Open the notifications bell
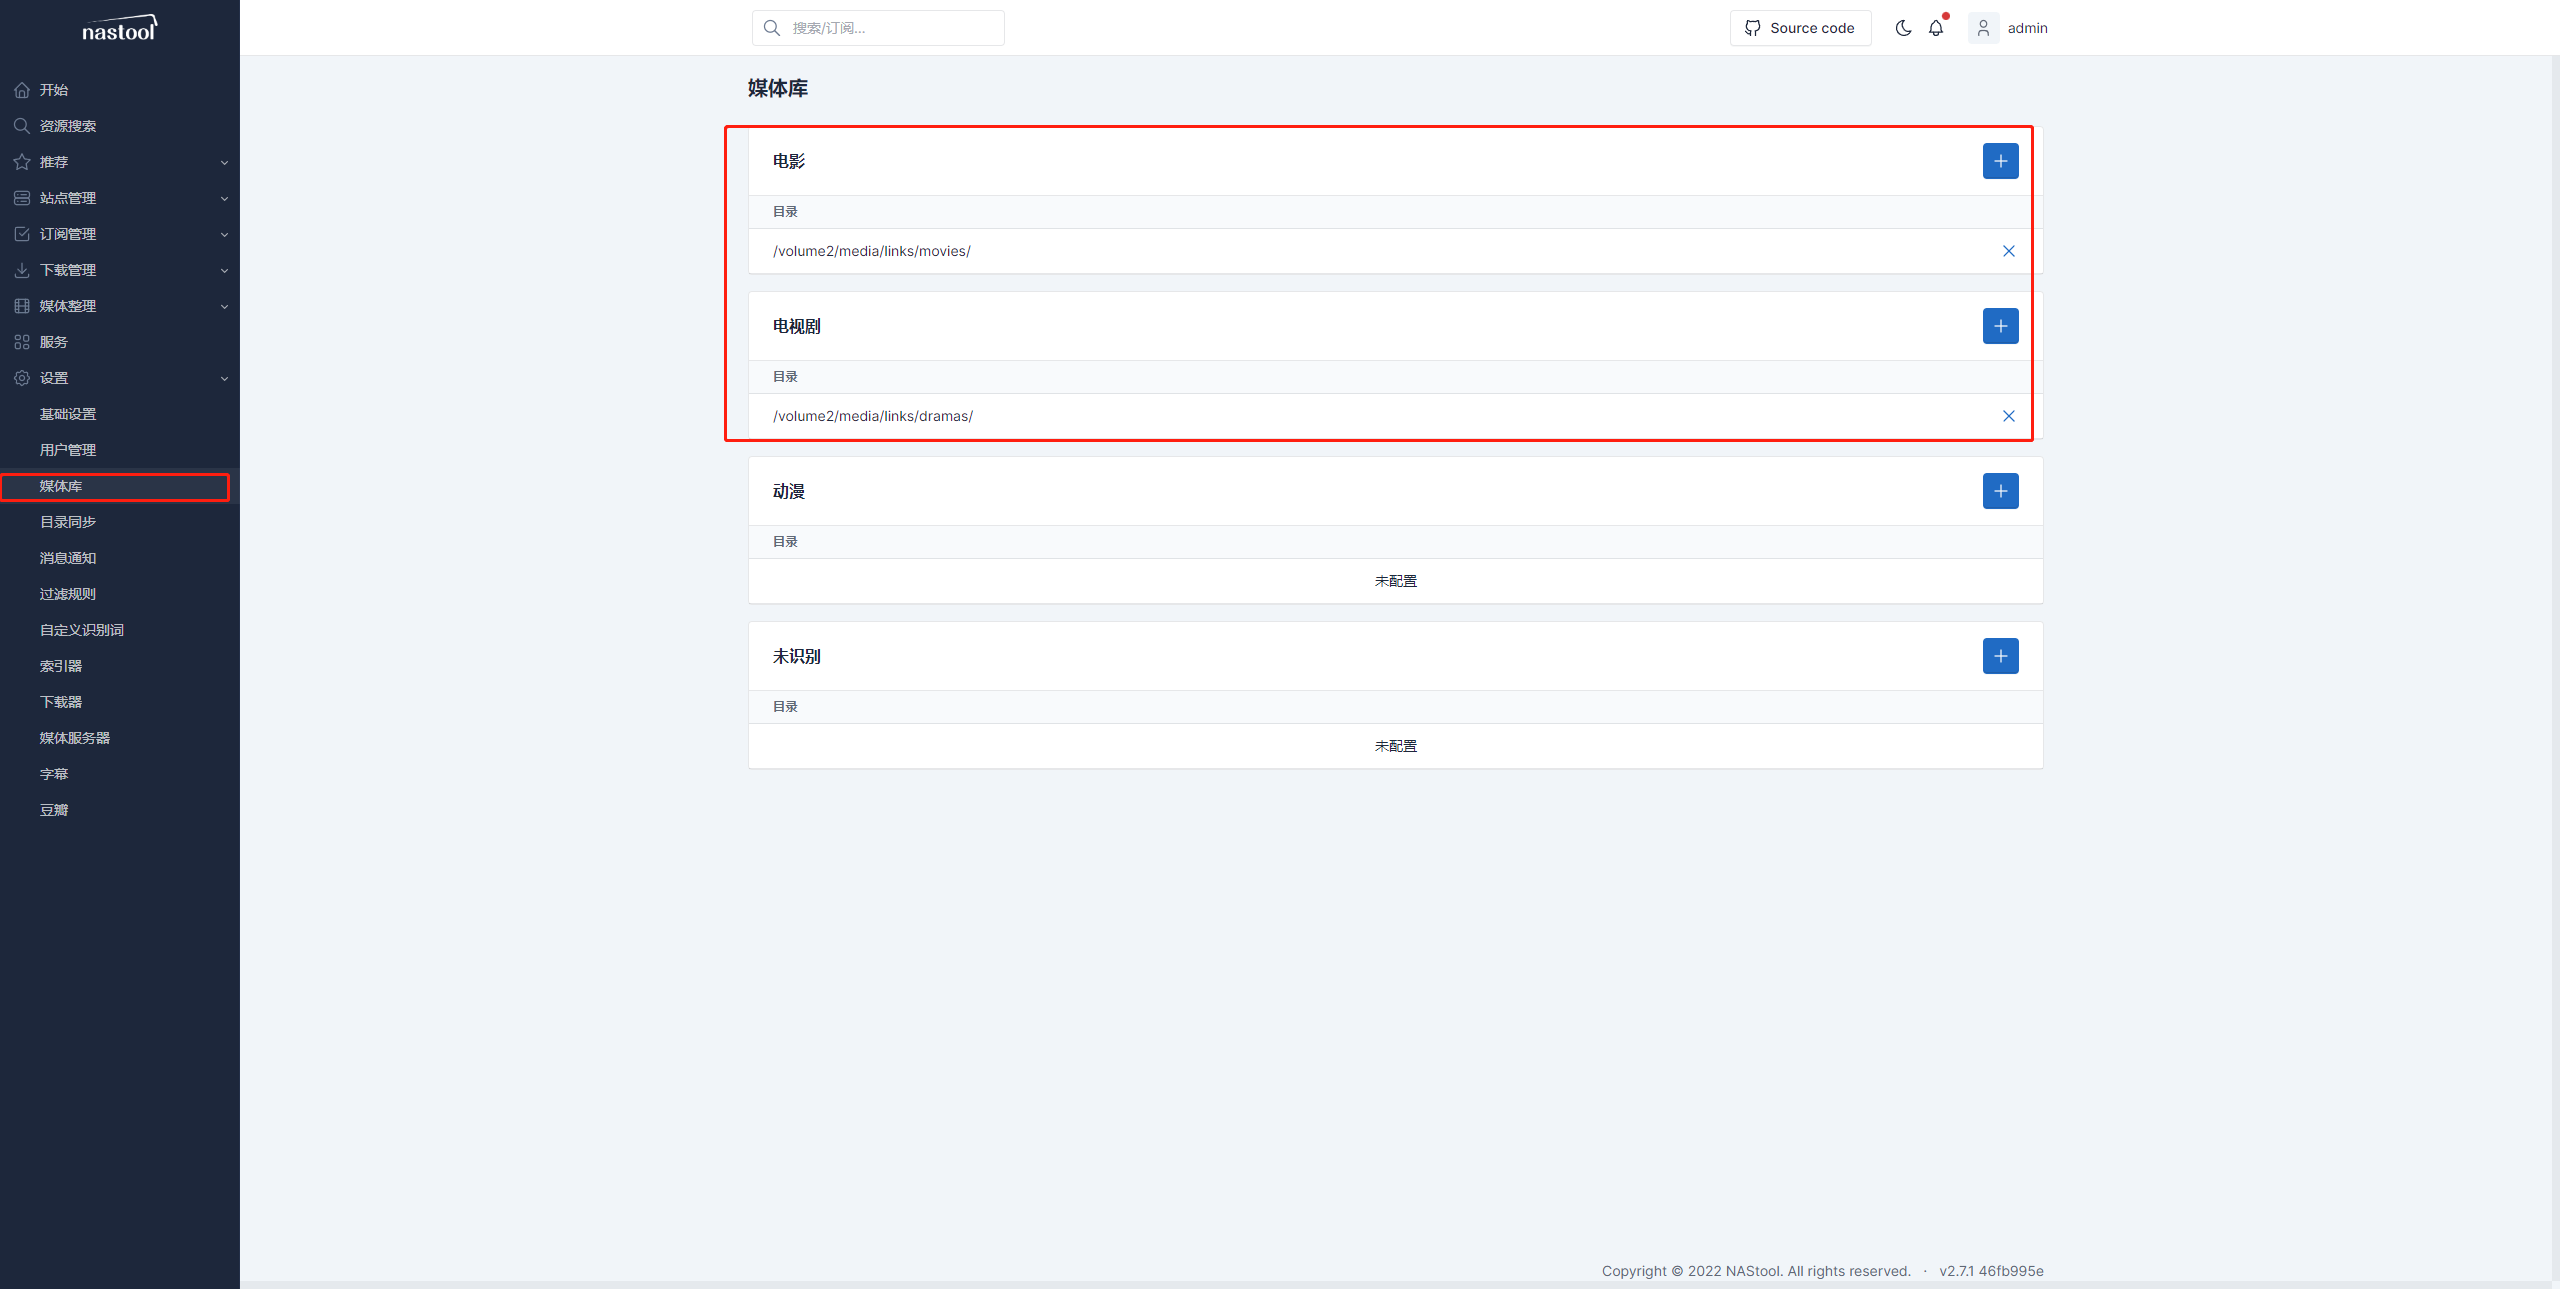Image resolution: width=2560 pixels, height=1289 pixels. click(x=1936, y=28)
